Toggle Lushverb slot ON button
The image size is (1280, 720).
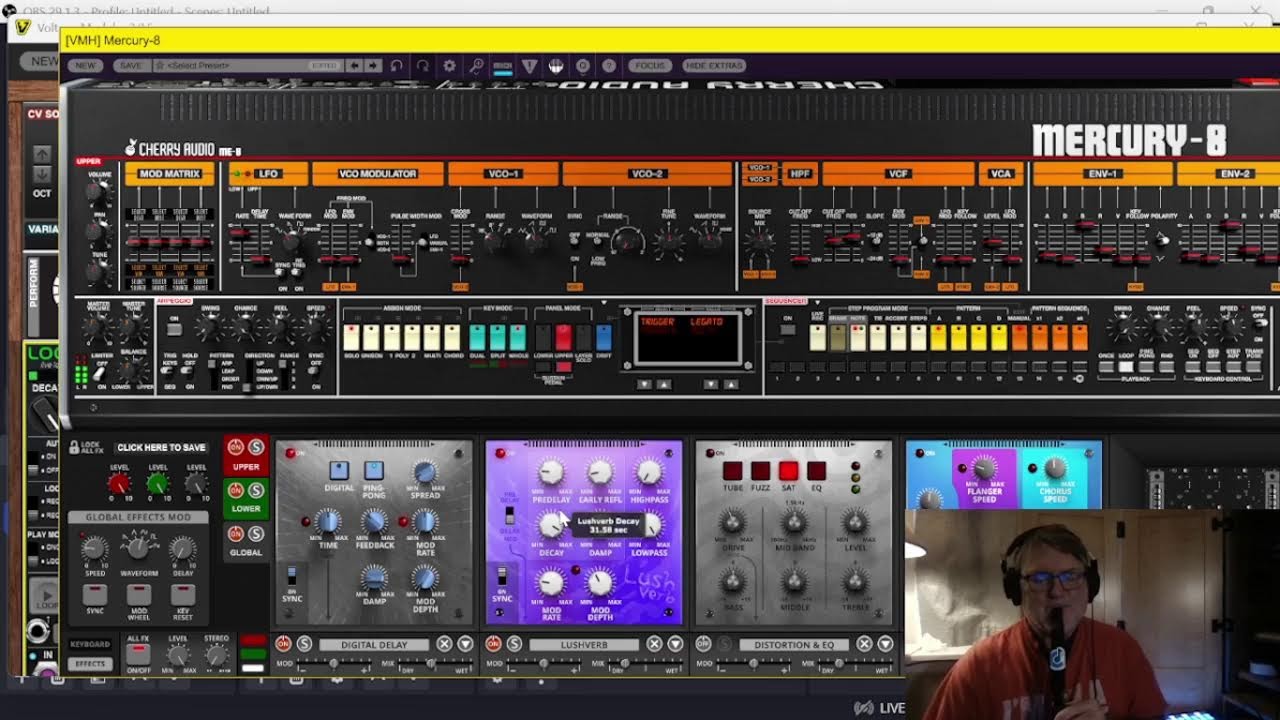[x=493, y=644]
